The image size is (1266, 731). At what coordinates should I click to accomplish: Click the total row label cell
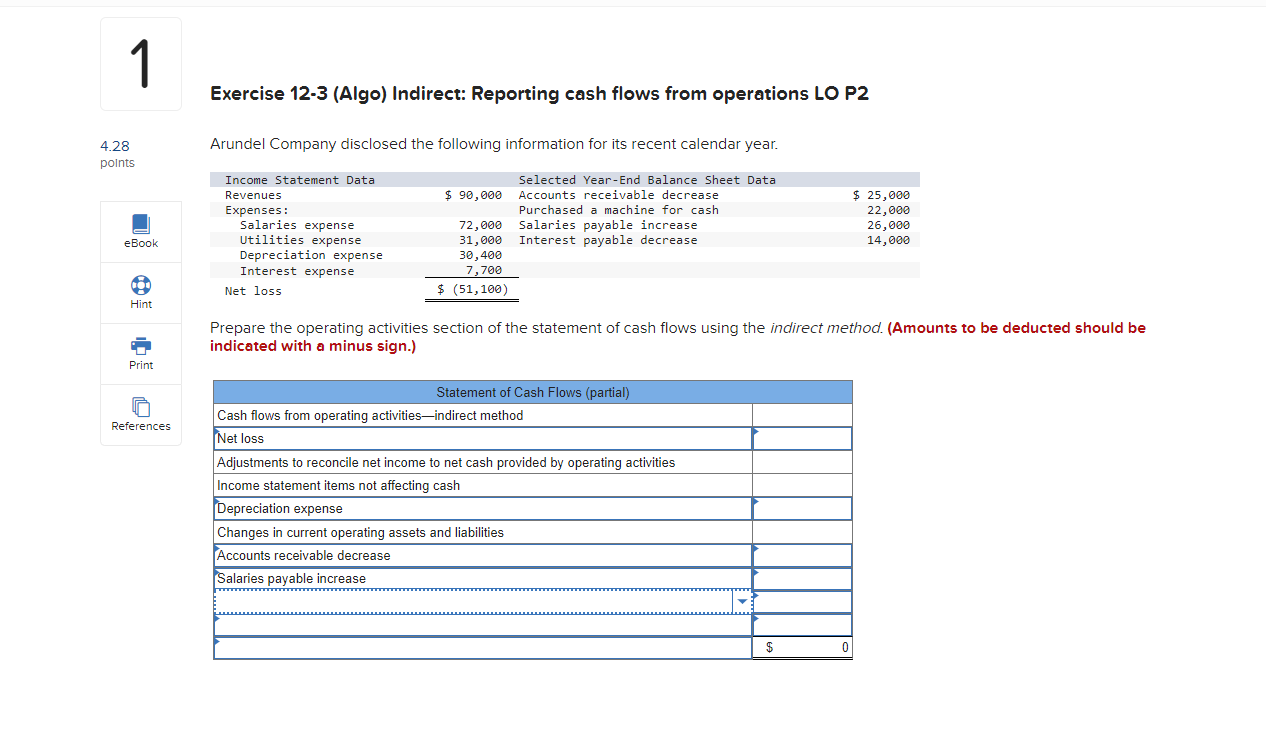click(483, 648)
